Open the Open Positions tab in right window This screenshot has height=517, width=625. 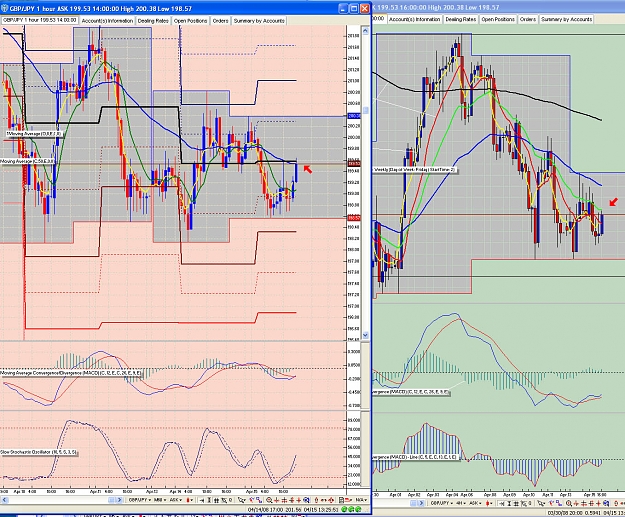pyautogui.click(x=498, y=19)
